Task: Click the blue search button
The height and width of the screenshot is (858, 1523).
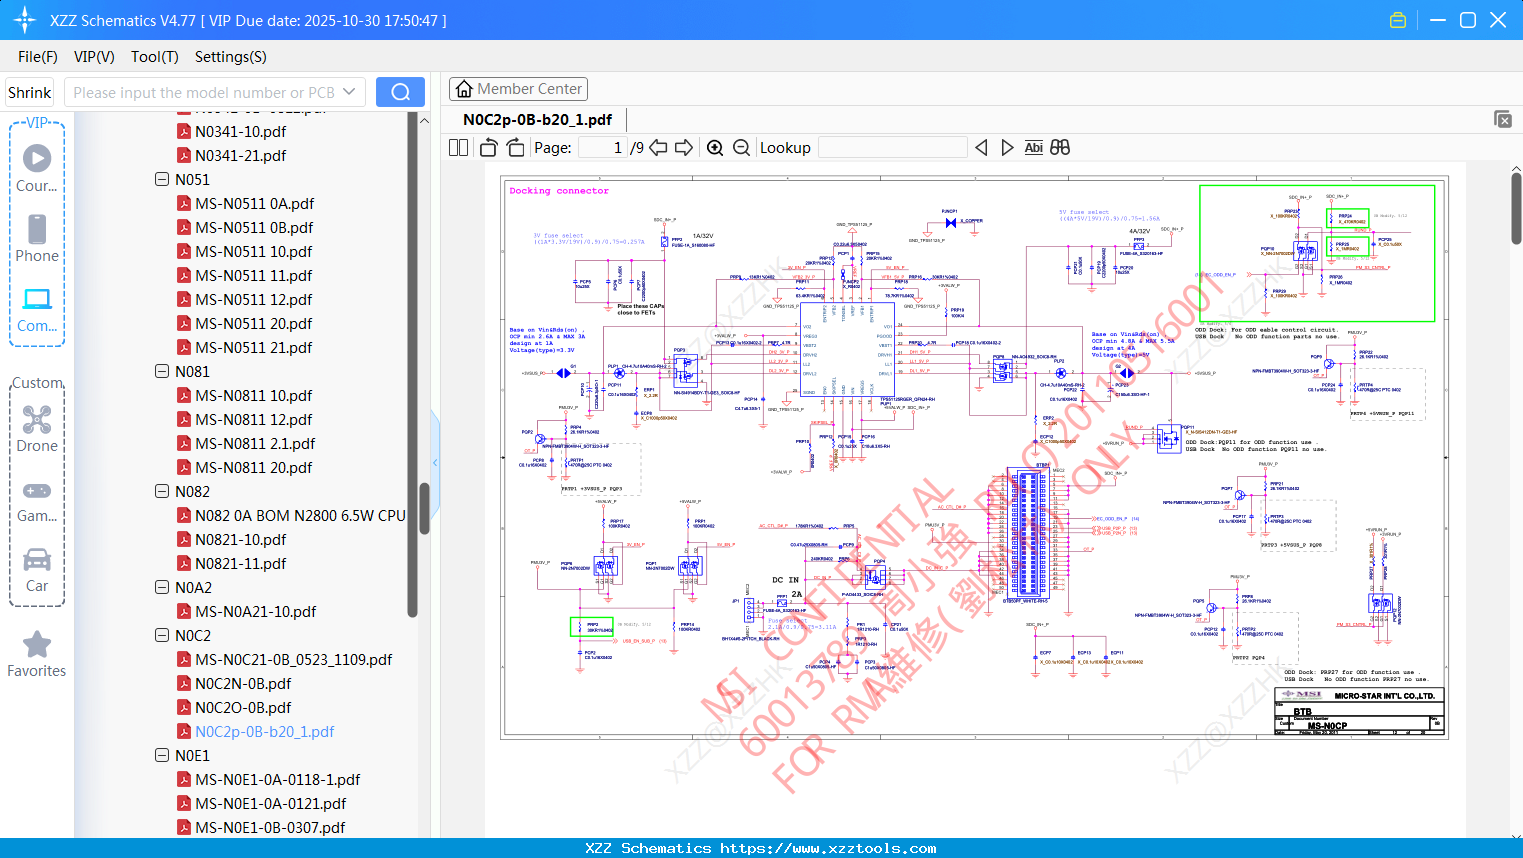Action: (400, 92)
